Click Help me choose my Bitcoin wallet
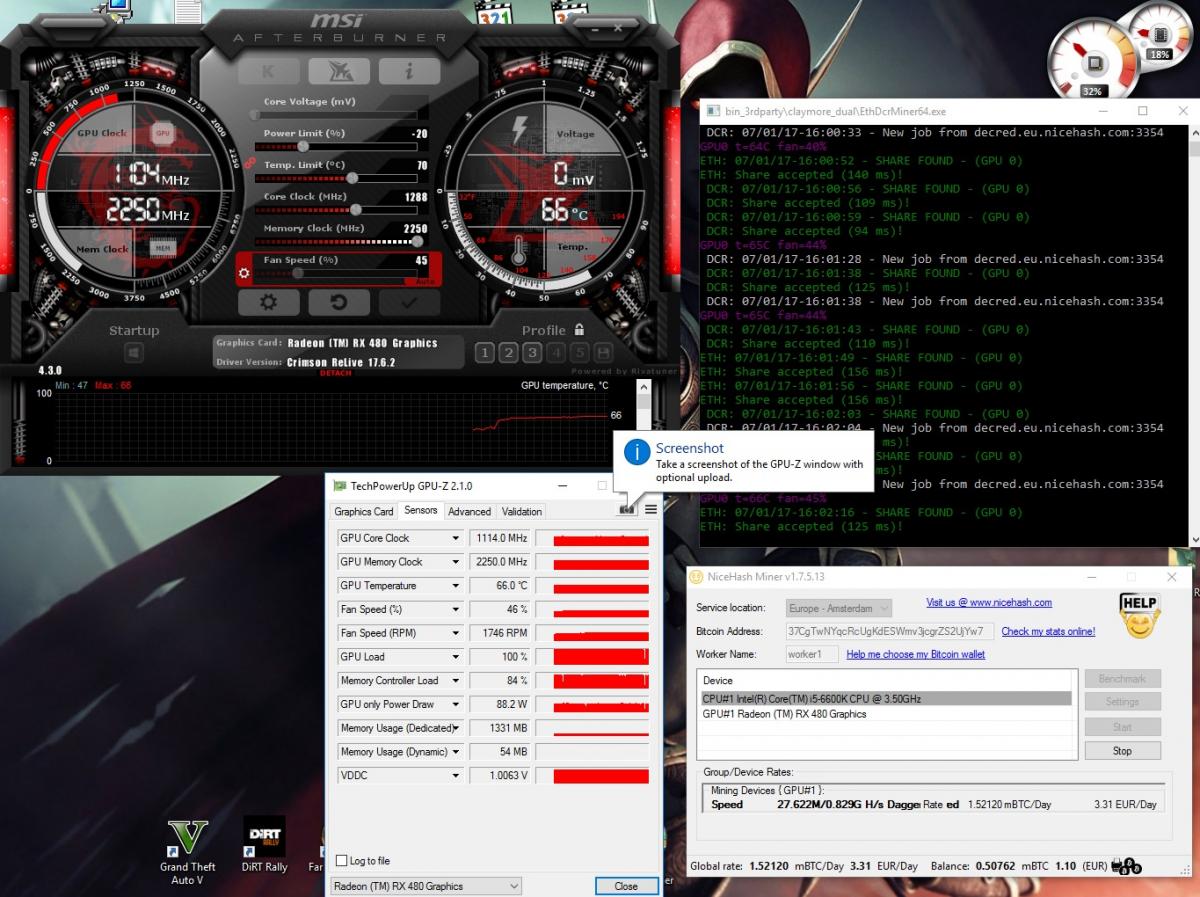 coord(916,655)
